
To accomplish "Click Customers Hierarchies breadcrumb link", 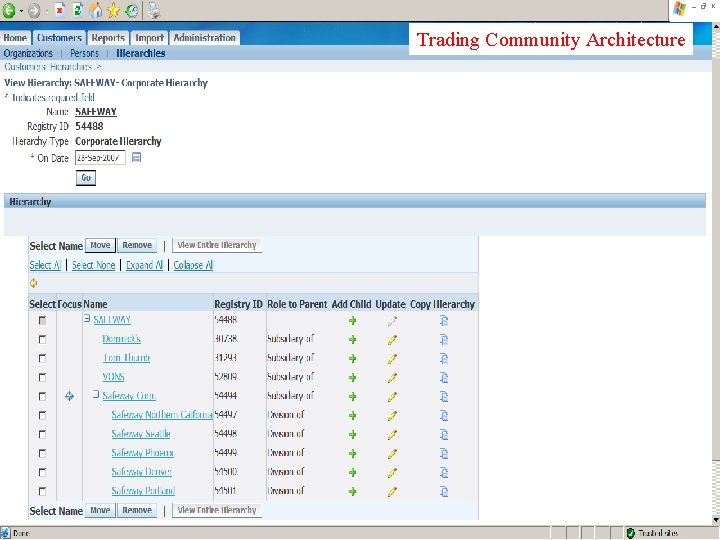I will coord(49,67).
